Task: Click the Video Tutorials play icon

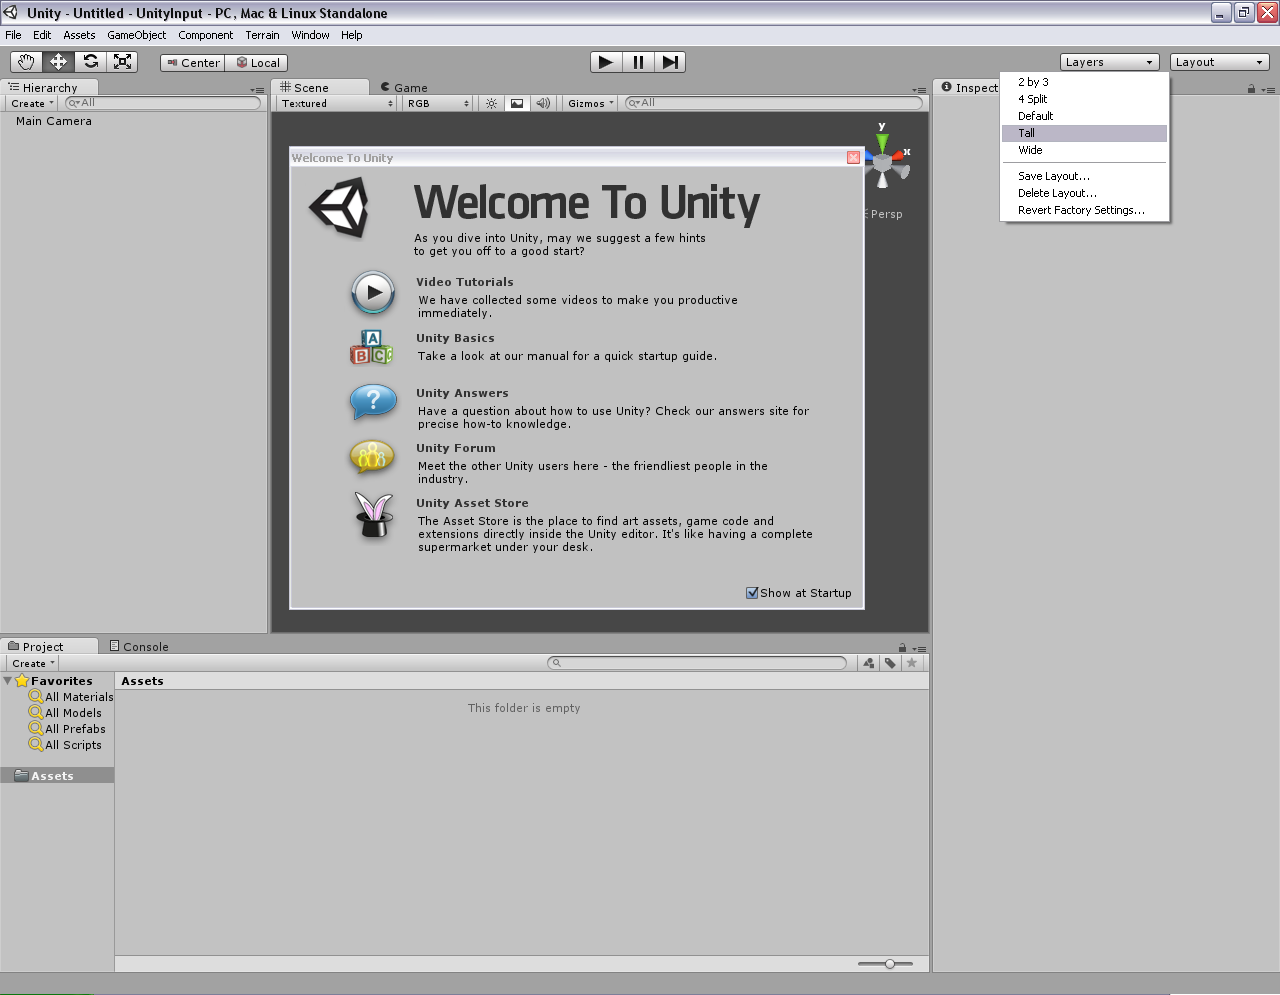Action: click(372, 292)
